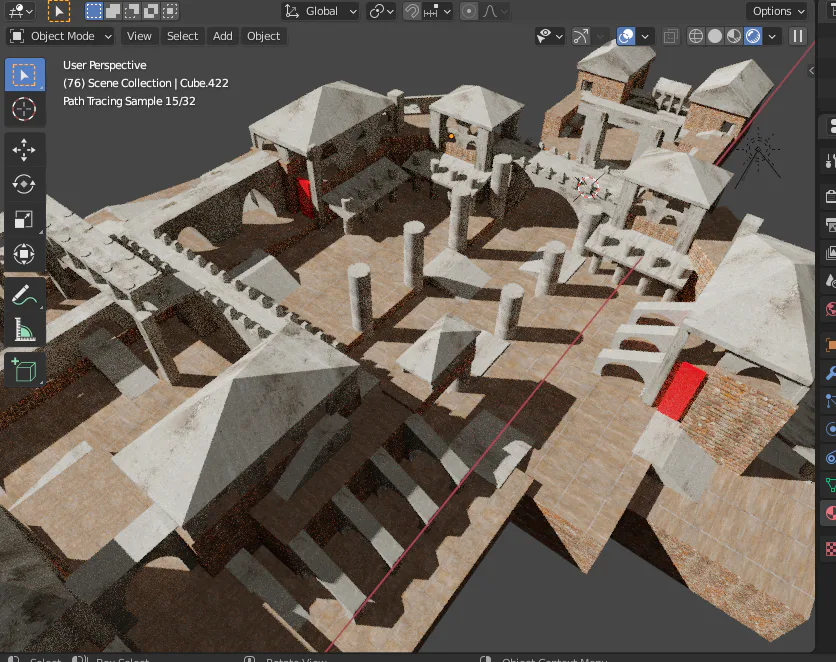
Task: Activate the 3D Cursor tool
Action: pos(24,109)
